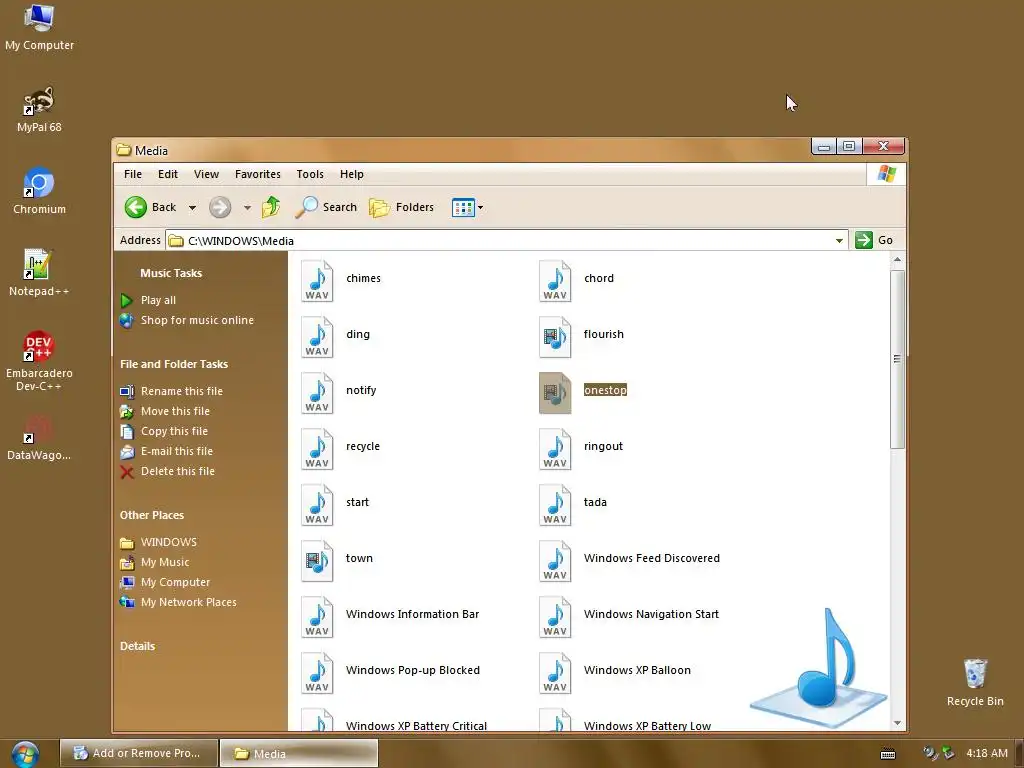The image size is (1024, 768).
Task: Select Windows Navigation Start file icon
Action: coord(555,617)
